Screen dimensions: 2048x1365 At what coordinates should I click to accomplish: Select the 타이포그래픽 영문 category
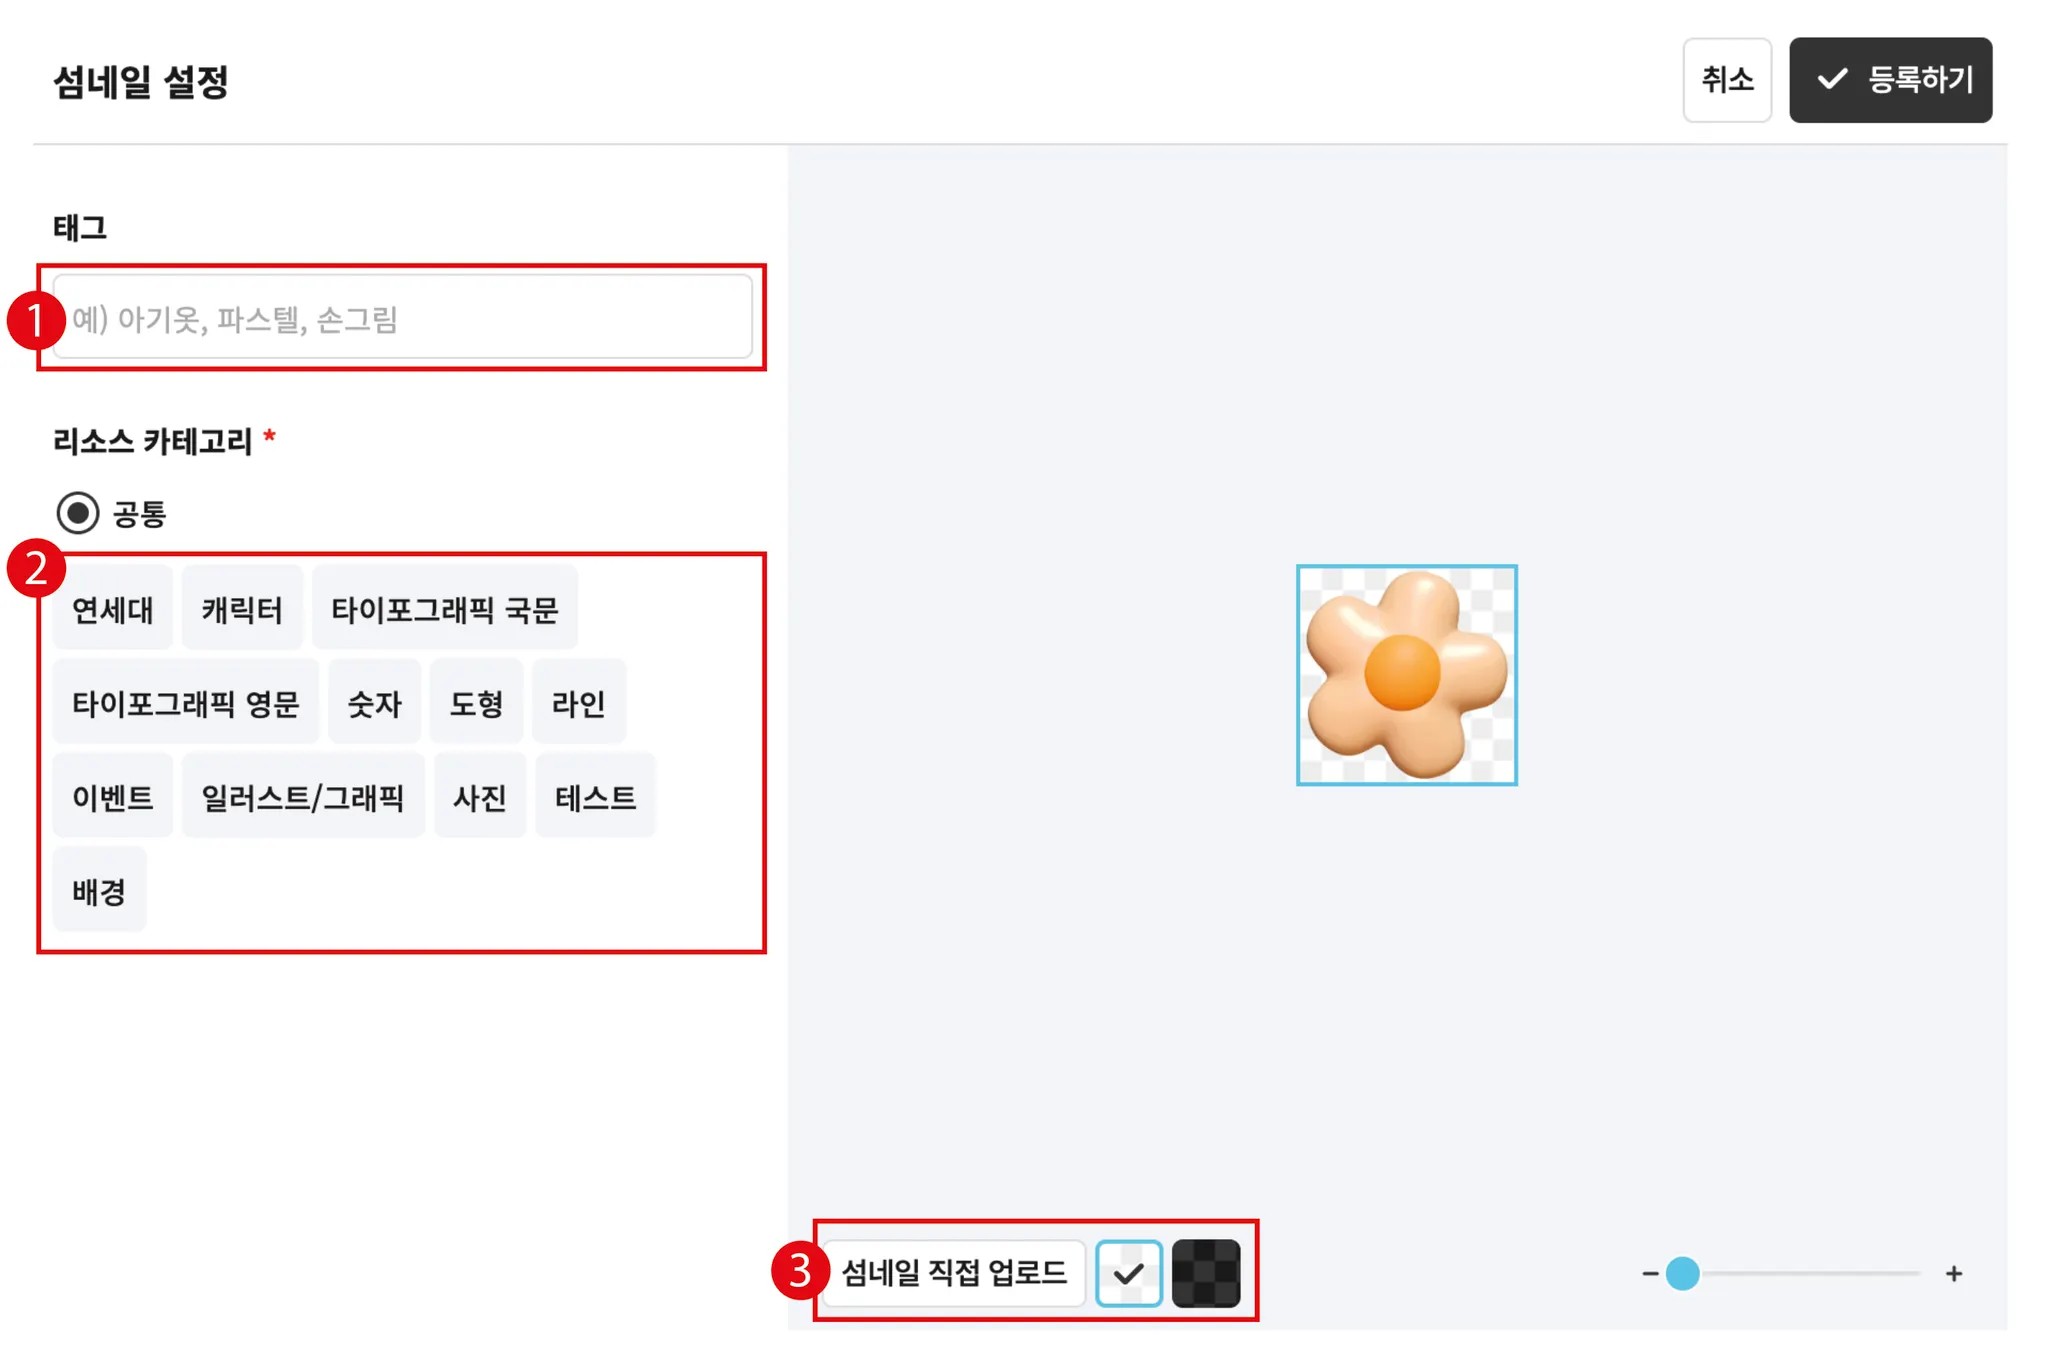(185, 702)
